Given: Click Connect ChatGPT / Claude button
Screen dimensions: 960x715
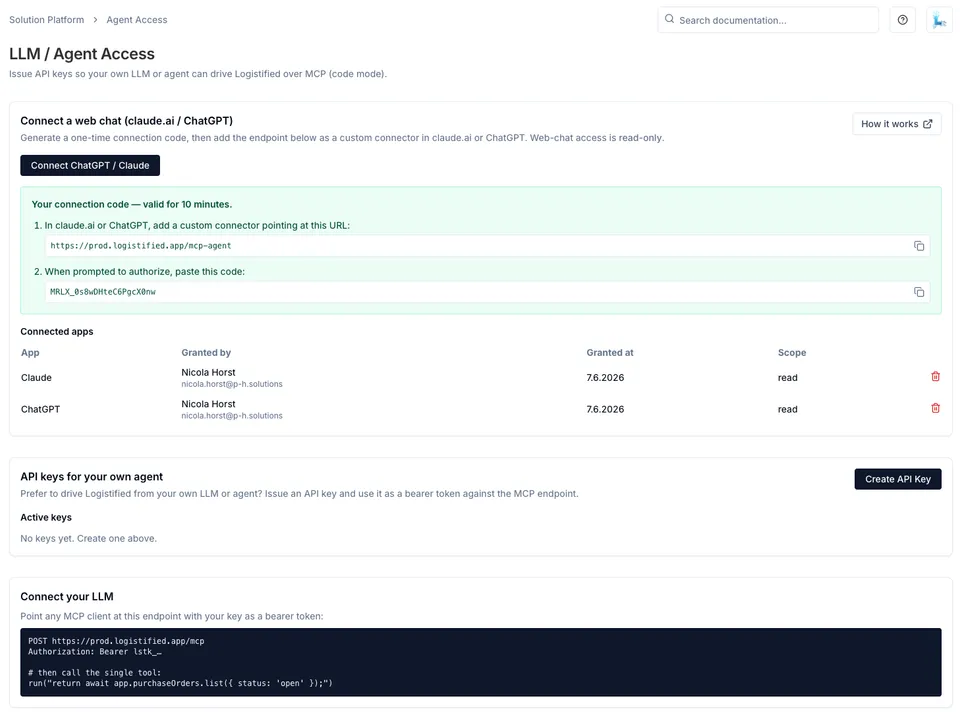Looking at the screenshot, I should coord(90,165).
